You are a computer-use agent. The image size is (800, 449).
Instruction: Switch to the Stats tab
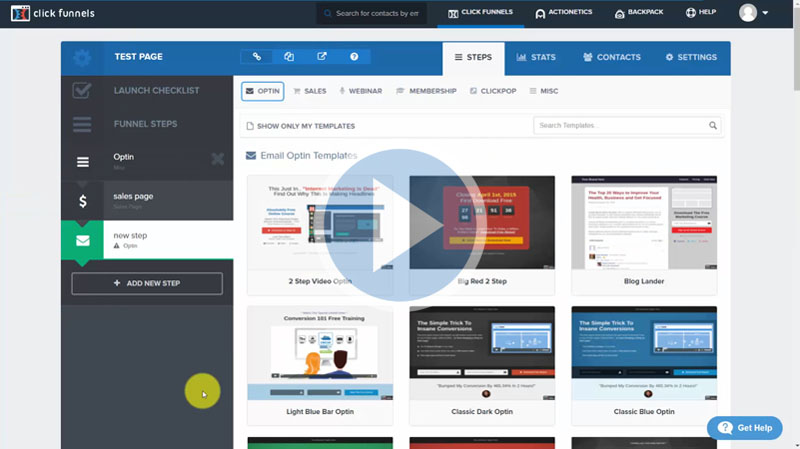click(x=536, y=57)
